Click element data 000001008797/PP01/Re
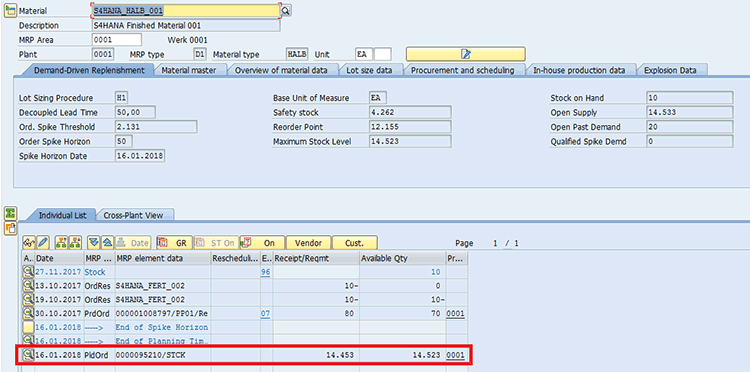750x372 pixels. pos(162,314)
